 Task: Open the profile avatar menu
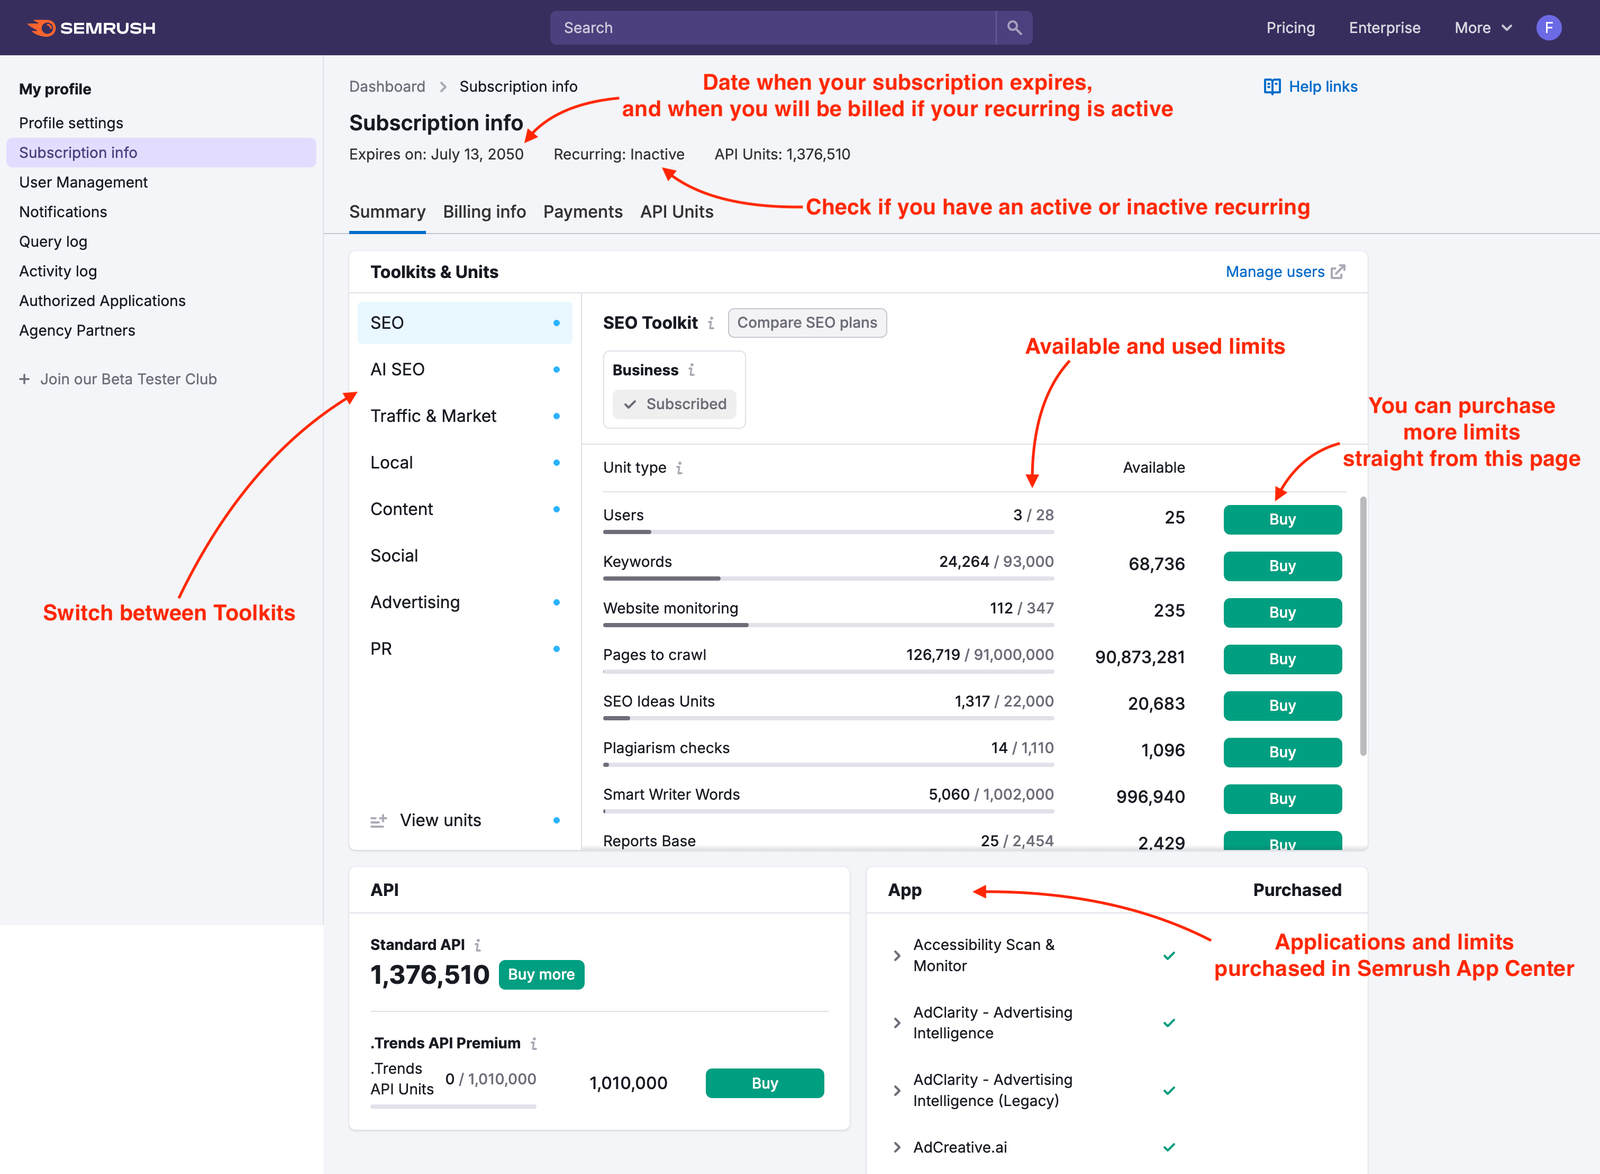coord(1548,27)
